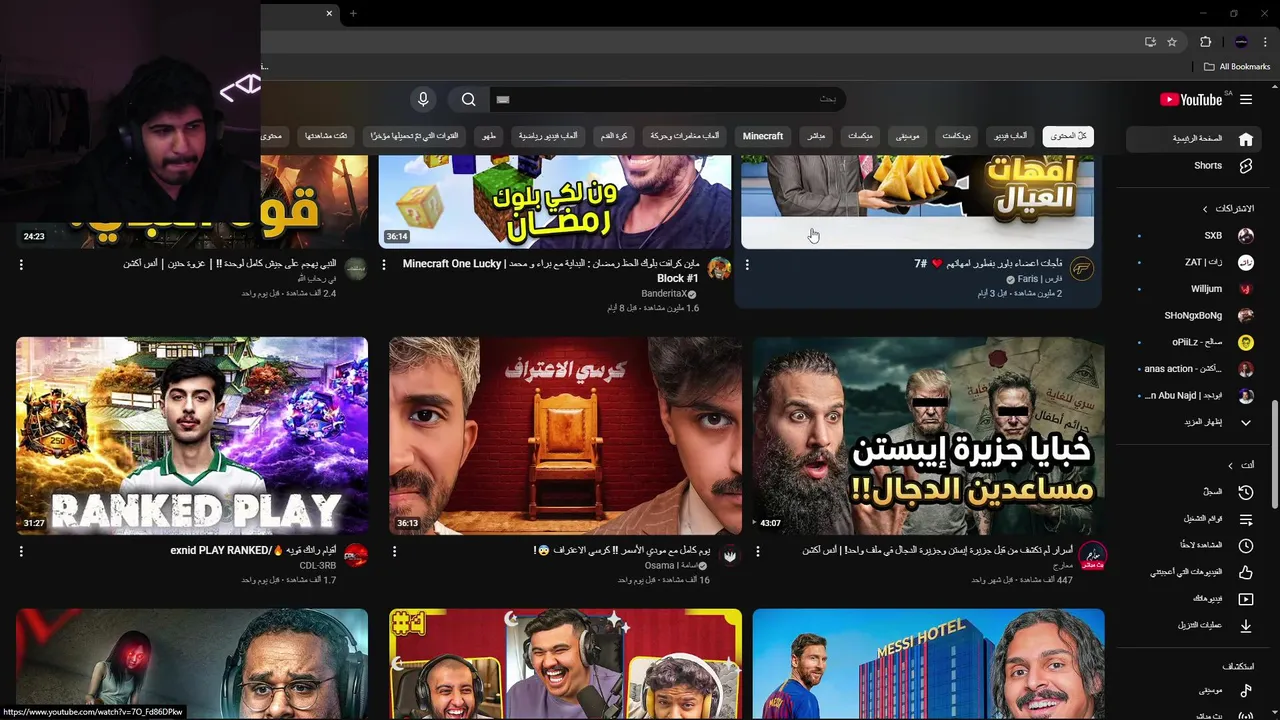Select the 'طهو' cooking chip
1280x720 pixels.
489,136
